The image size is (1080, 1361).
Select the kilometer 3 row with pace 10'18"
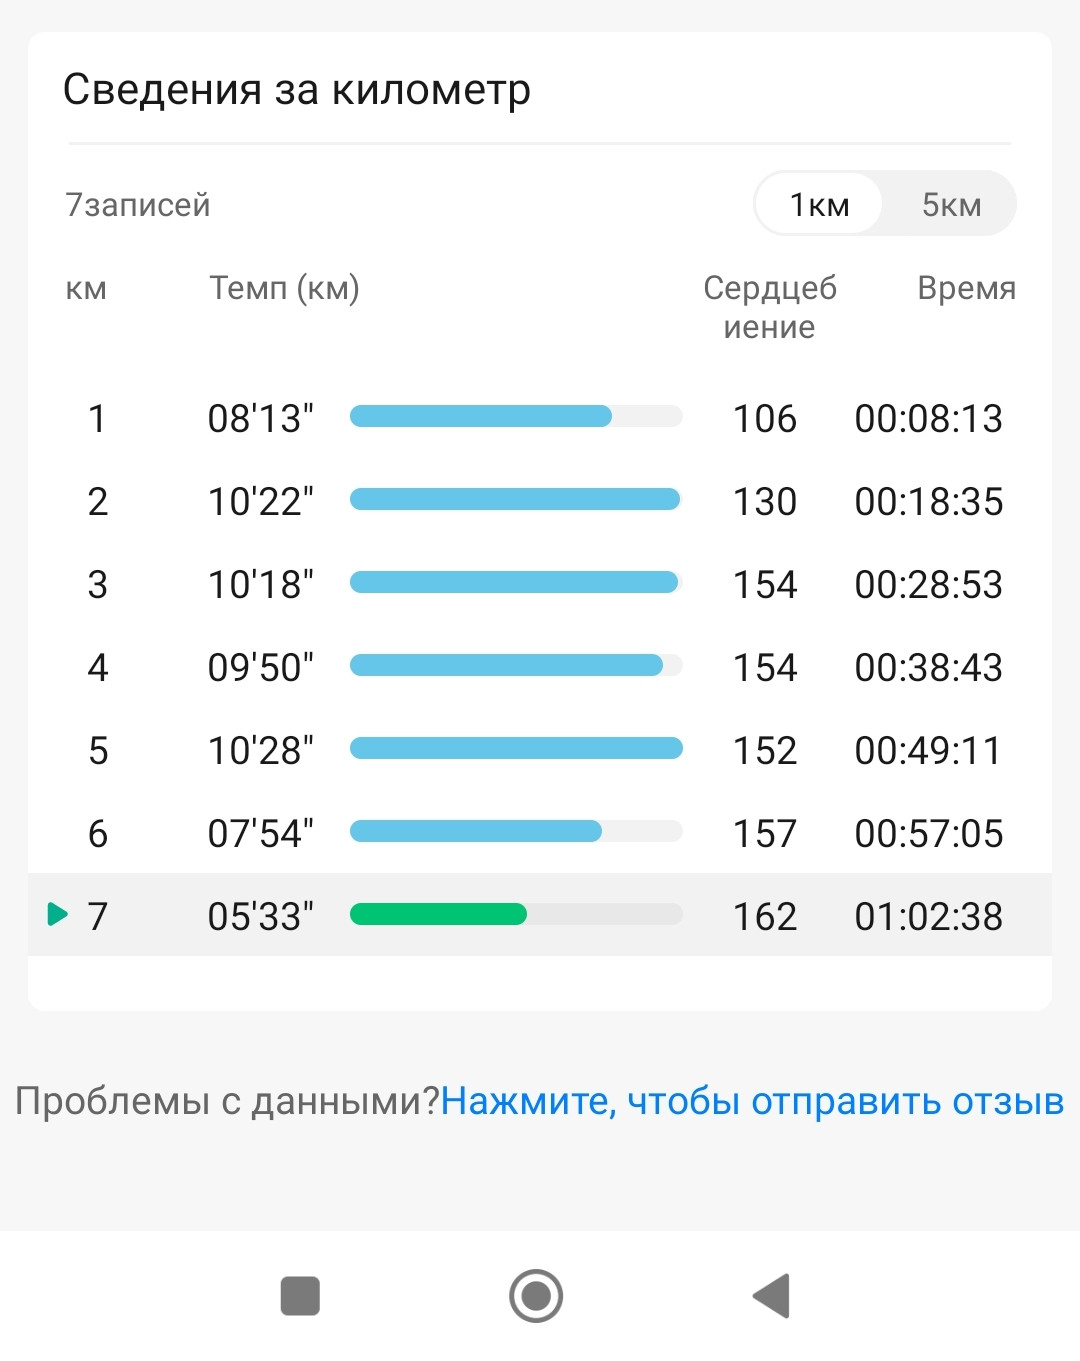pos(540,584)
